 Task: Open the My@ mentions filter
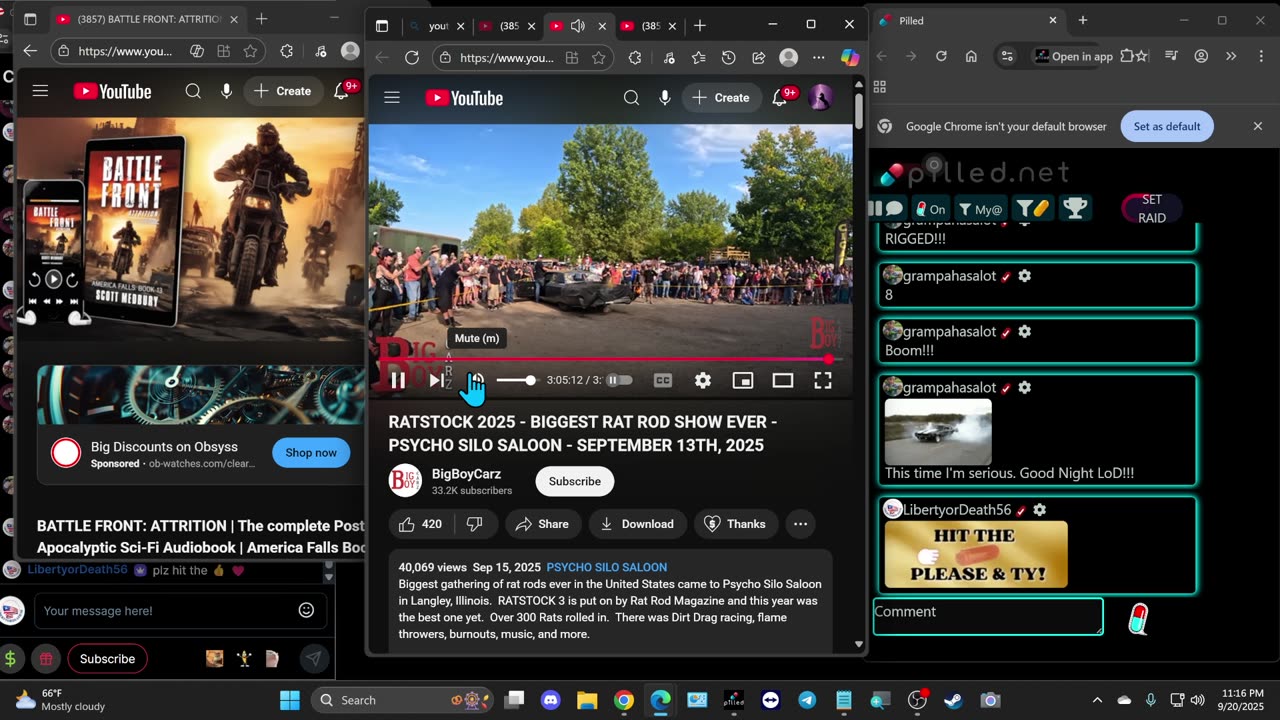click(x=980, y=209)
